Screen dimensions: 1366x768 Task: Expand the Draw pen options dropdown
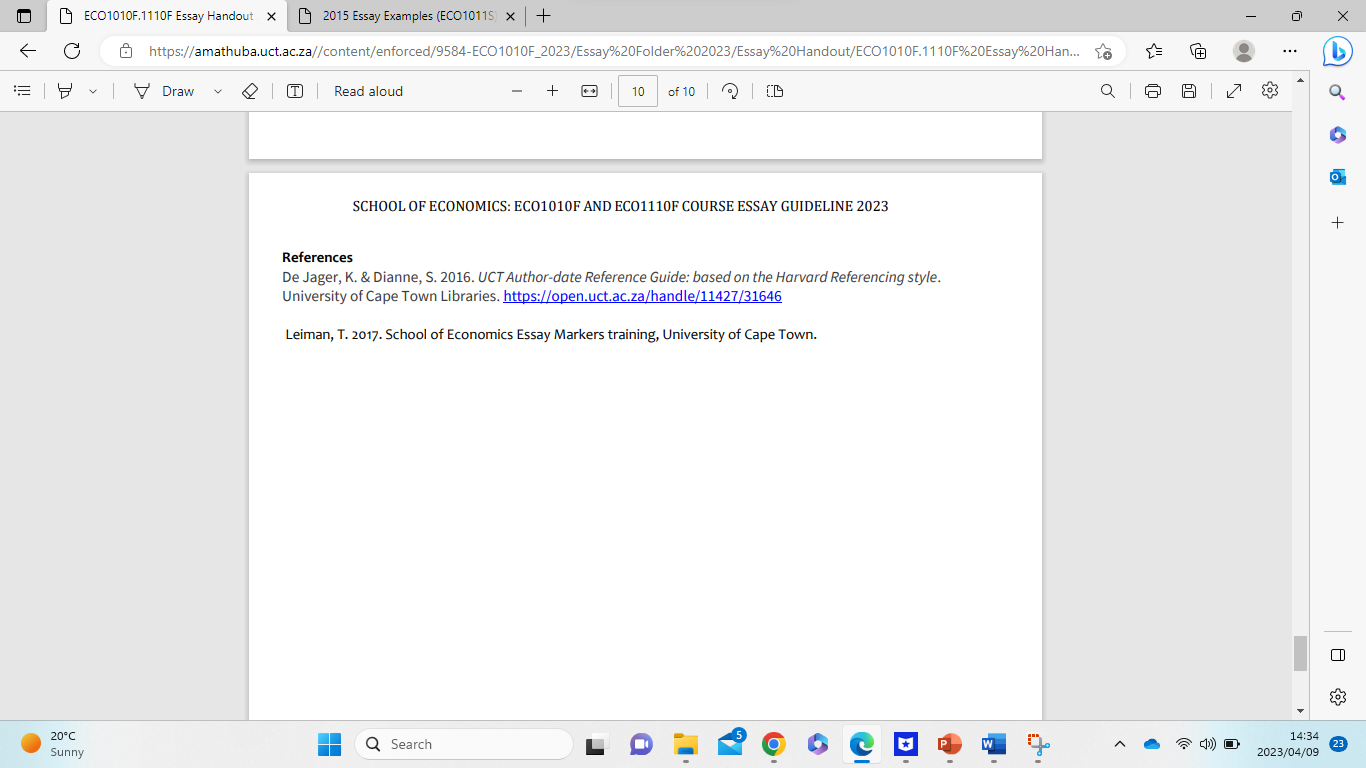[x=216, y=91]
